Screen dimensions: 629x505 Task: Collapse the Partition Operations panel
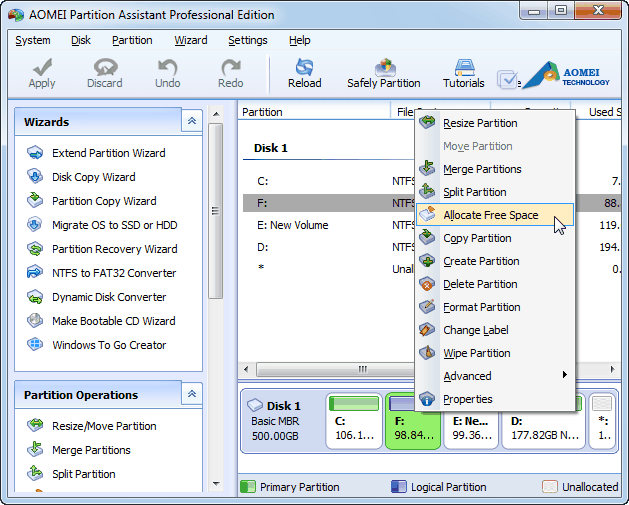click(192, 393)
